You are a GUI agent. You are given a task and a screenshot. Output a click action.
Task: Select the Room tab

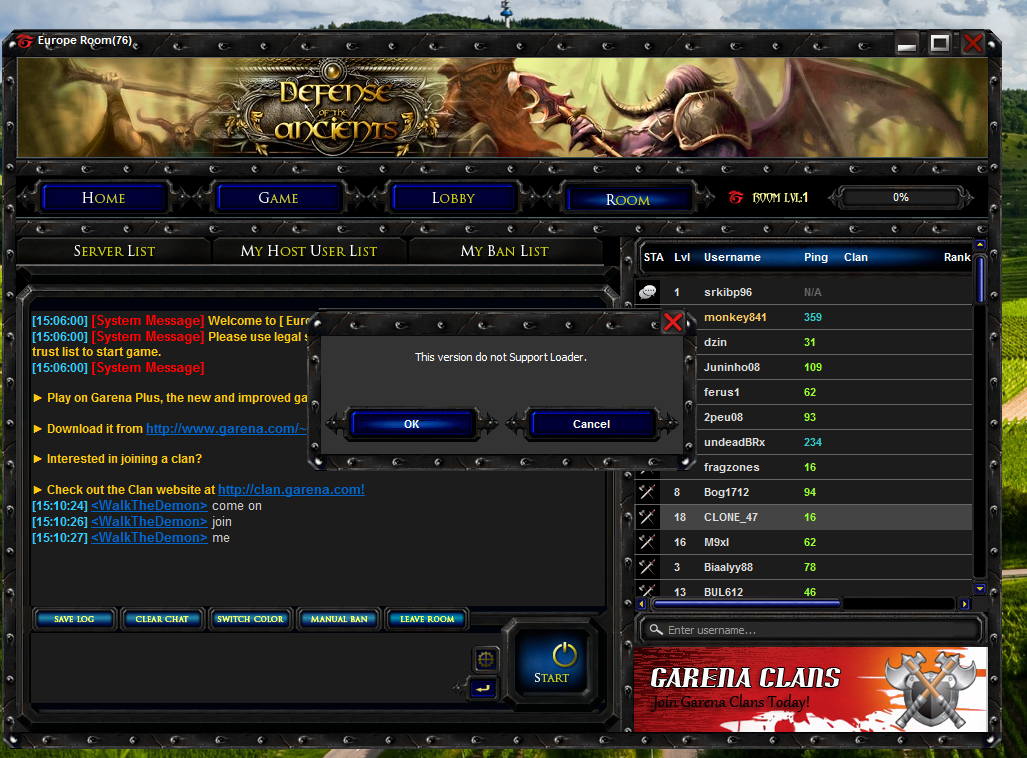628,199
